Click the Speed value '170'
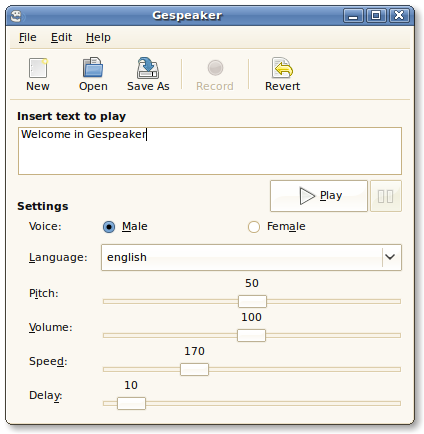 (194, 351)
